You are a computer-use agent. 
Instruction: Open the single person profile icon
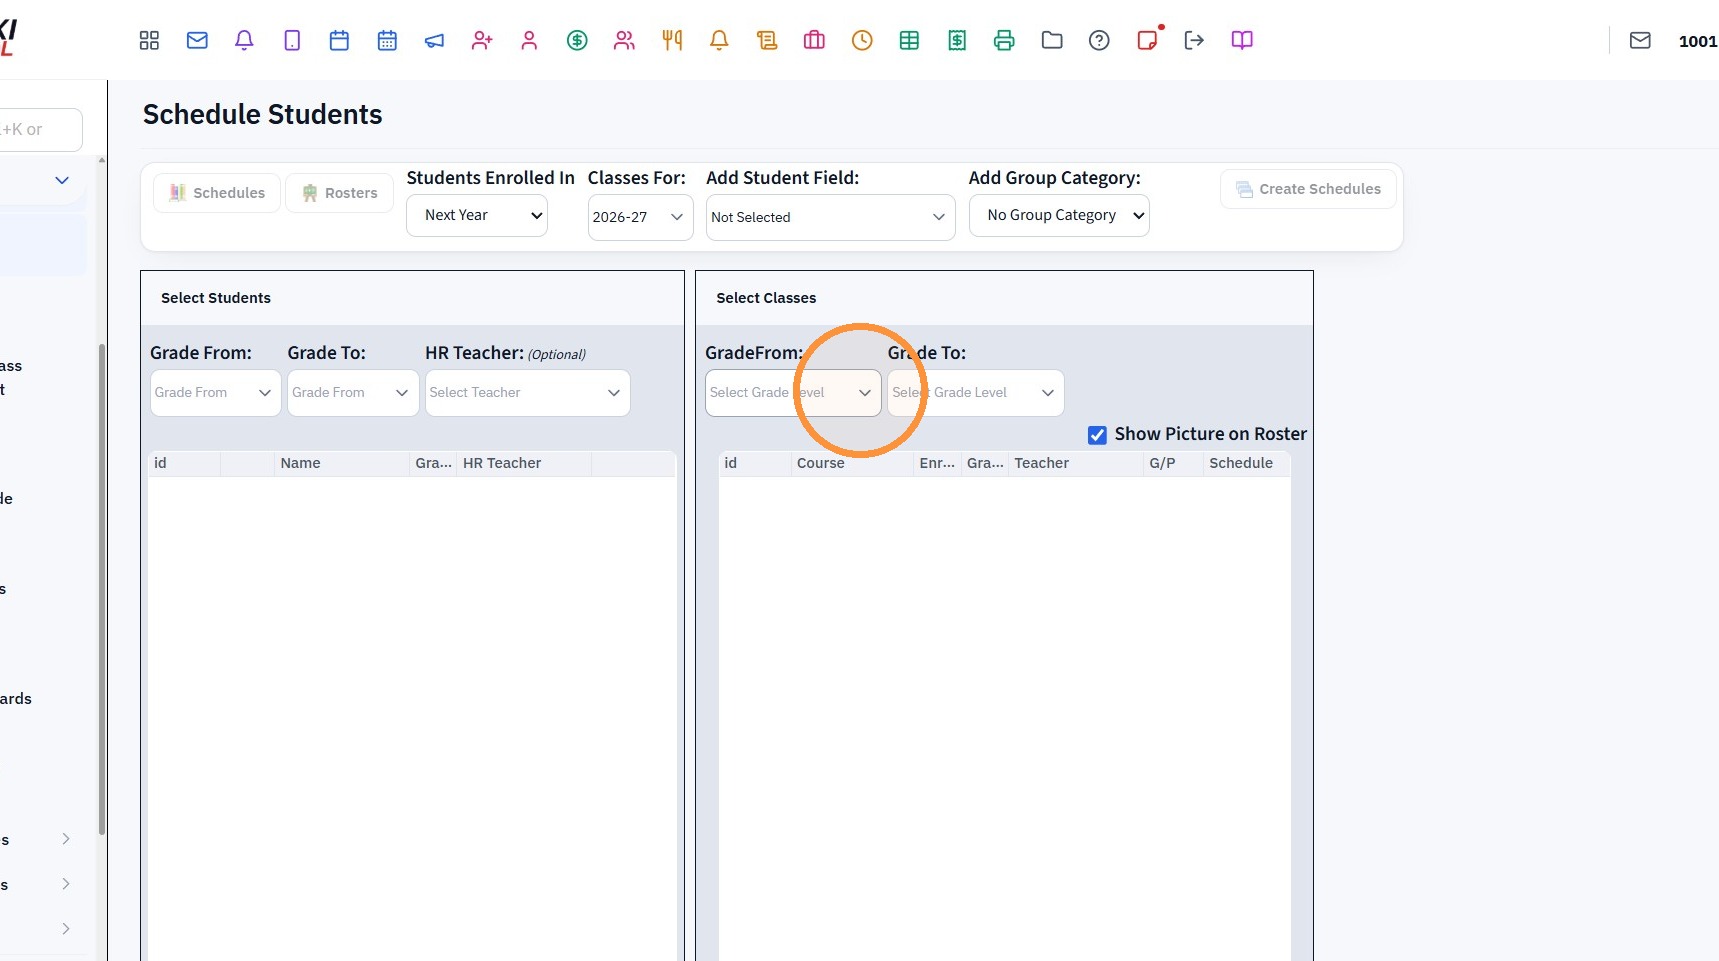pyautogui.click(x=529, y=40)
